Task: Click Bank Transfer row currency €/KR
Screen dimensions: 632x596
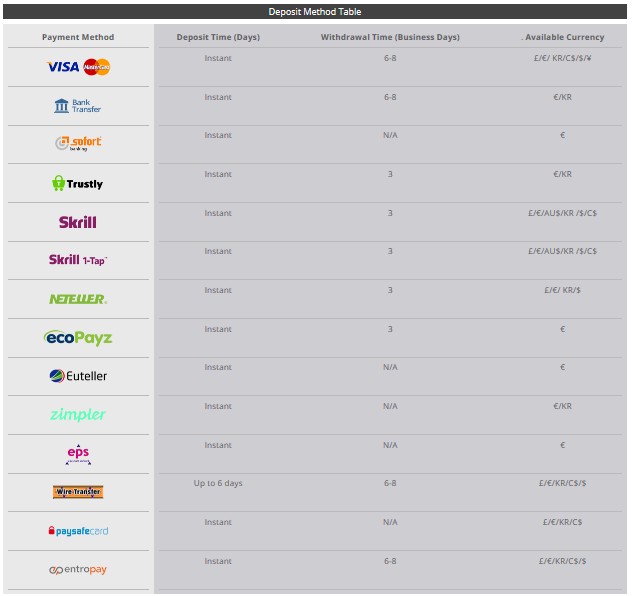Action: tap(563, 97)
